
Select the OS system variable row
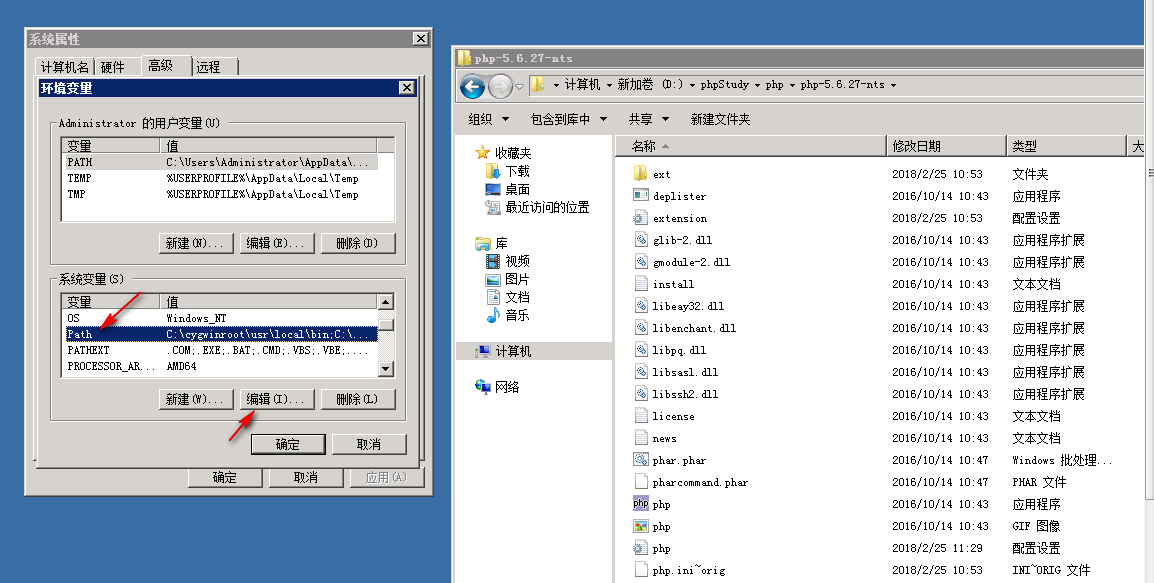click(x=221, y=318)
